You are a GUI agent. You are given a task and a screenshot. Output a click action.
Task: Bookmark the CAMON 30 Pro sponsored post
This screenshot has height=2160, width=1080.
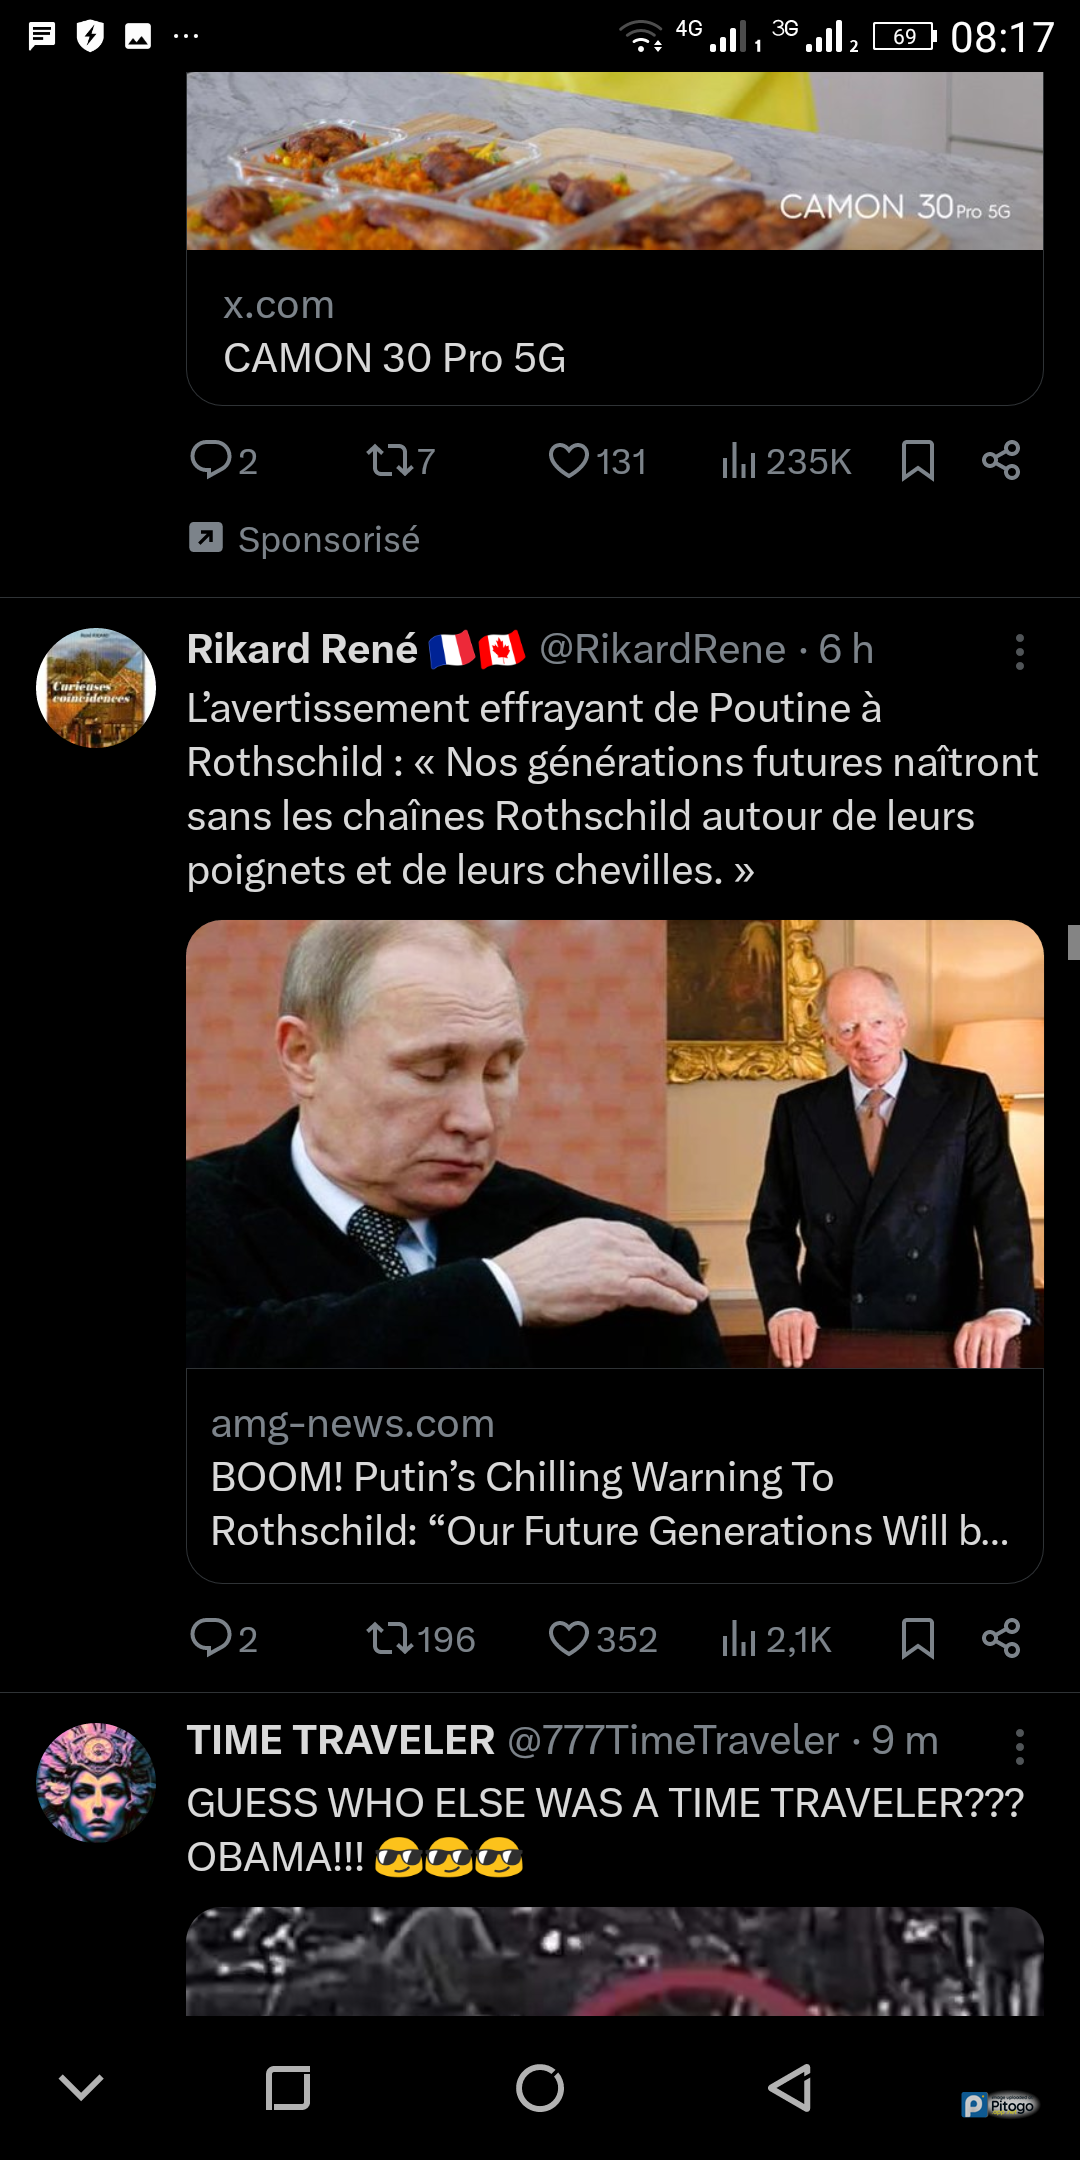pos(917,461)
